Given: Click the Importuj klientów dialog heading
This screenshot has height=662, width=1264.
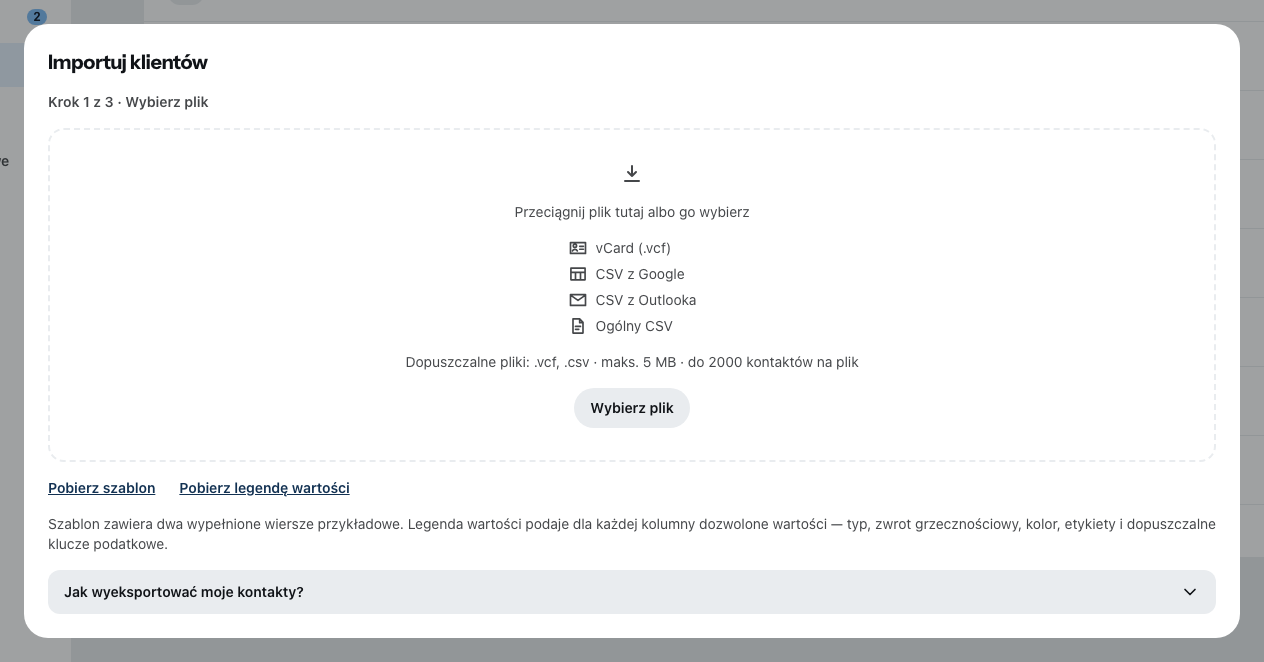Looking at the screenshot, I should pos(128,62).
